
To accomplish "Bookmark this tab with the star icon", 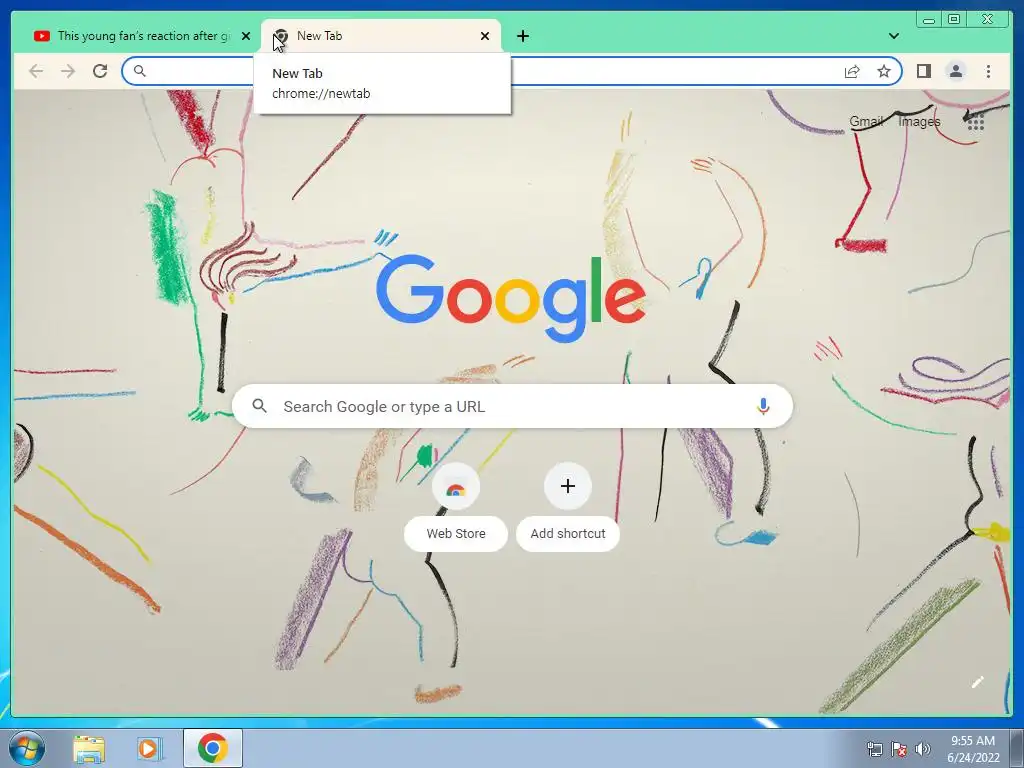I will pyautogui.click(x=884, y=71).
